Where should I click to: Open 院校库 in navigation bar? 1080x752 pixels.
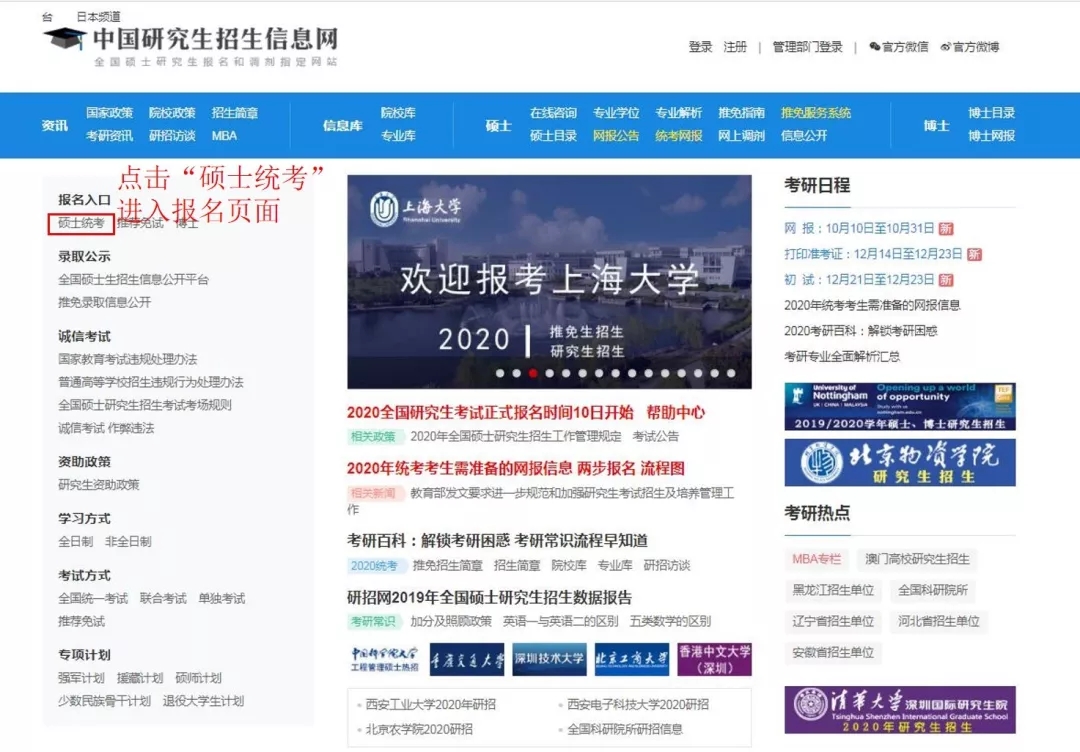[x=398, y=112]
